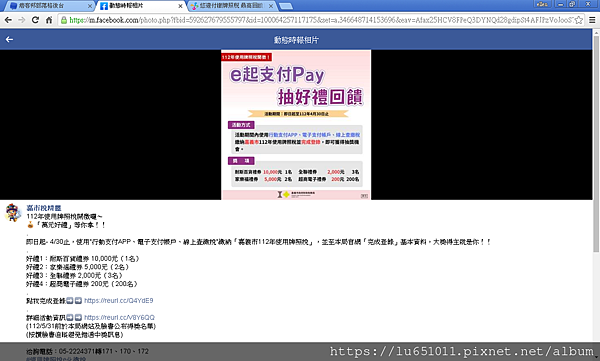Click the browser back arrow

coord(8,20)
